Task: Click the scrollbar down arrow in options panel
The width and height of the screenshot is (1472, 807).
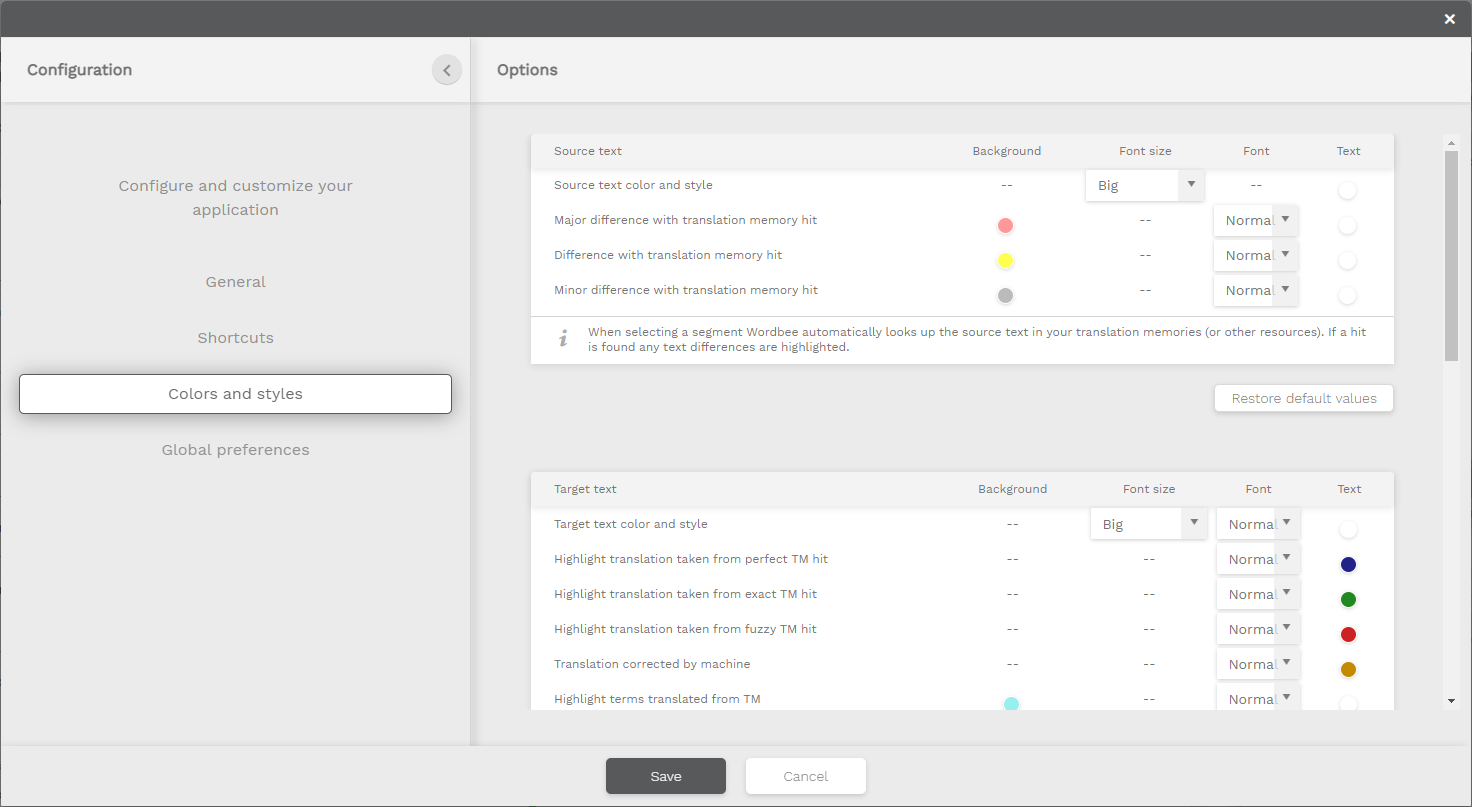Action: click(1451, 701)
